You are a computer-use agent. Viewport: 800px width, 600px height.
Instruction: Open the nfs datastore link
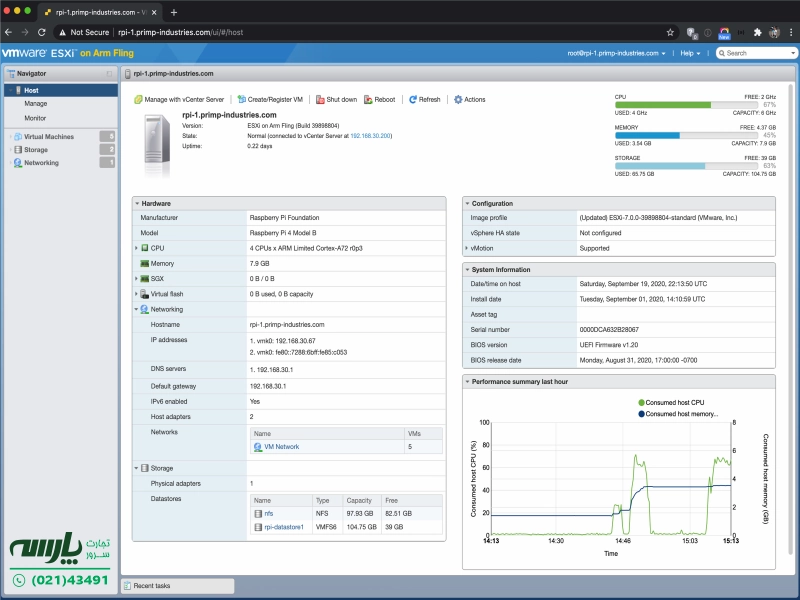[x=269, y=514]
